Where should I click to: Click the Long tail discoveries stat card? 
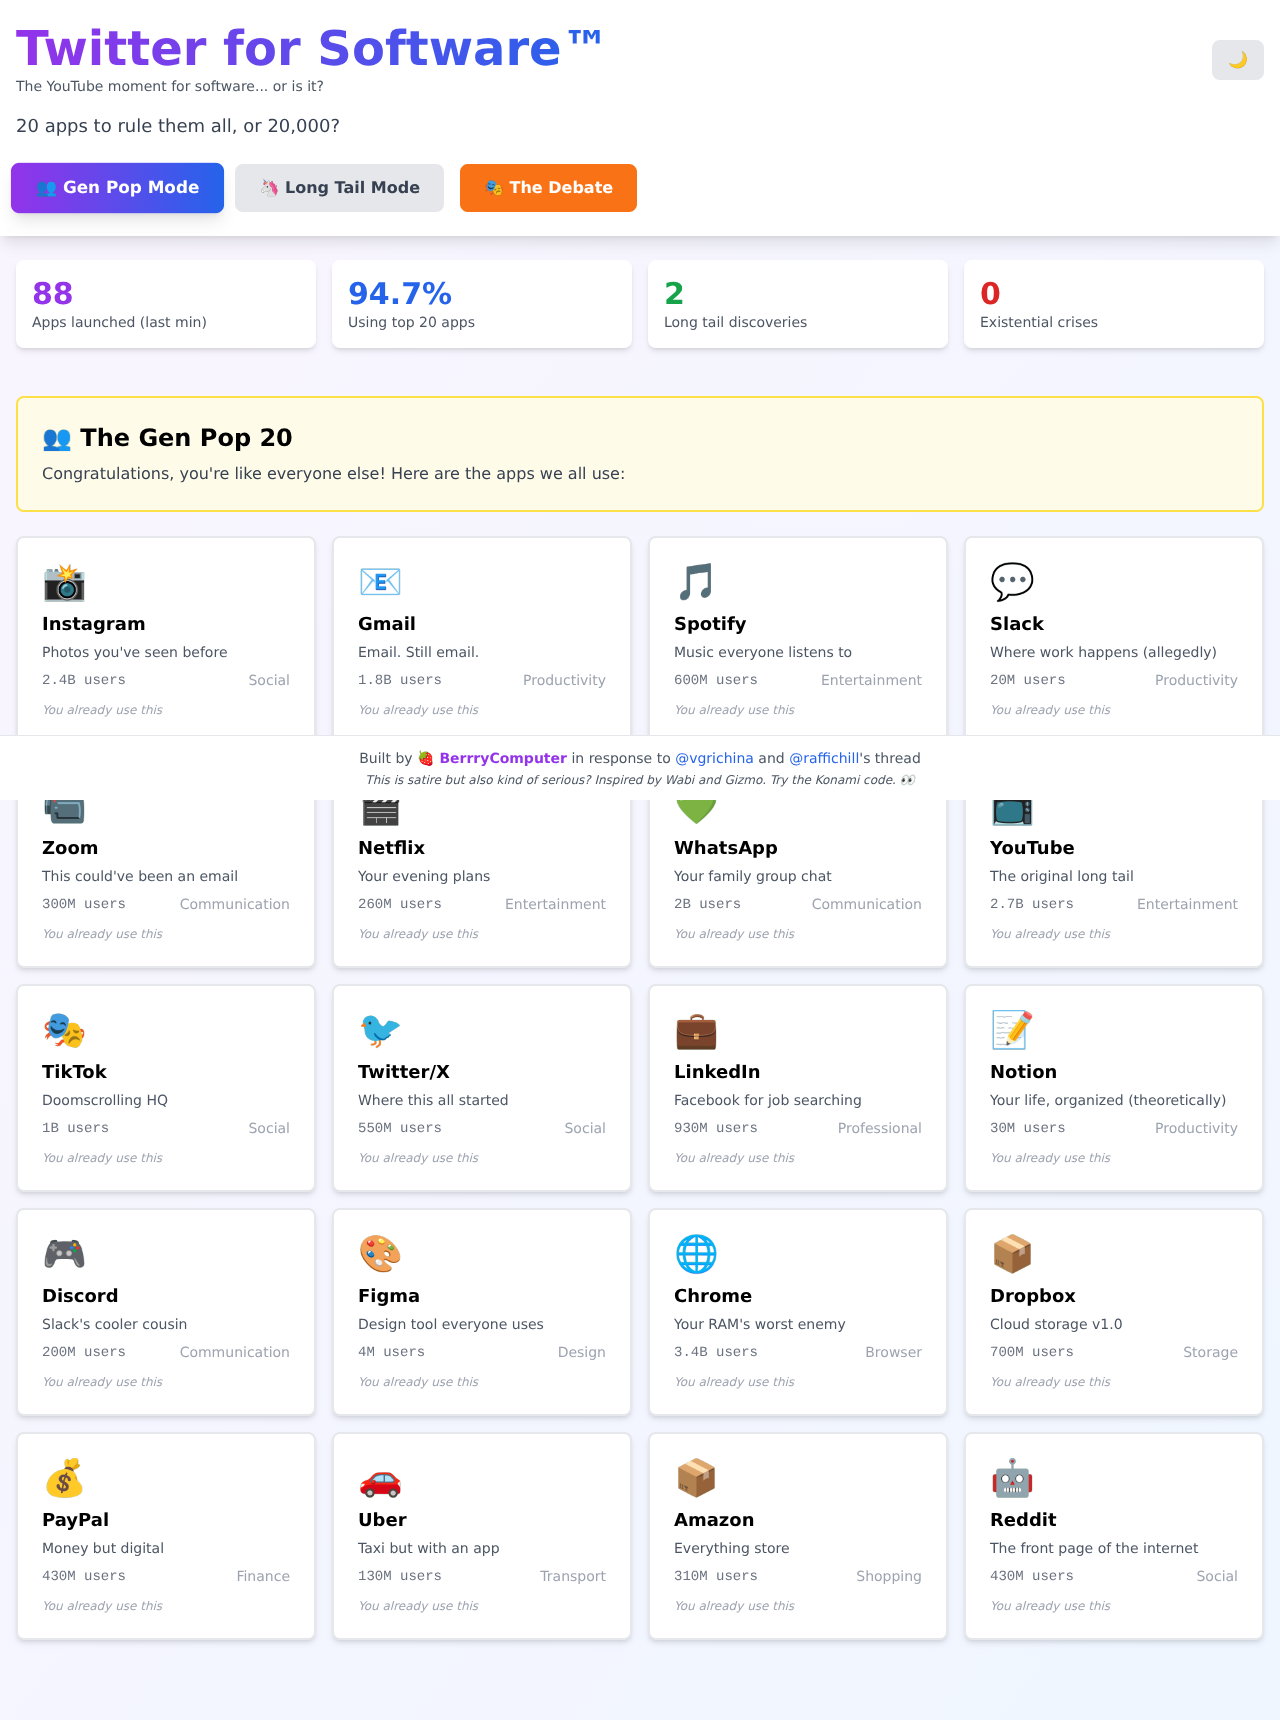[798, 304]
